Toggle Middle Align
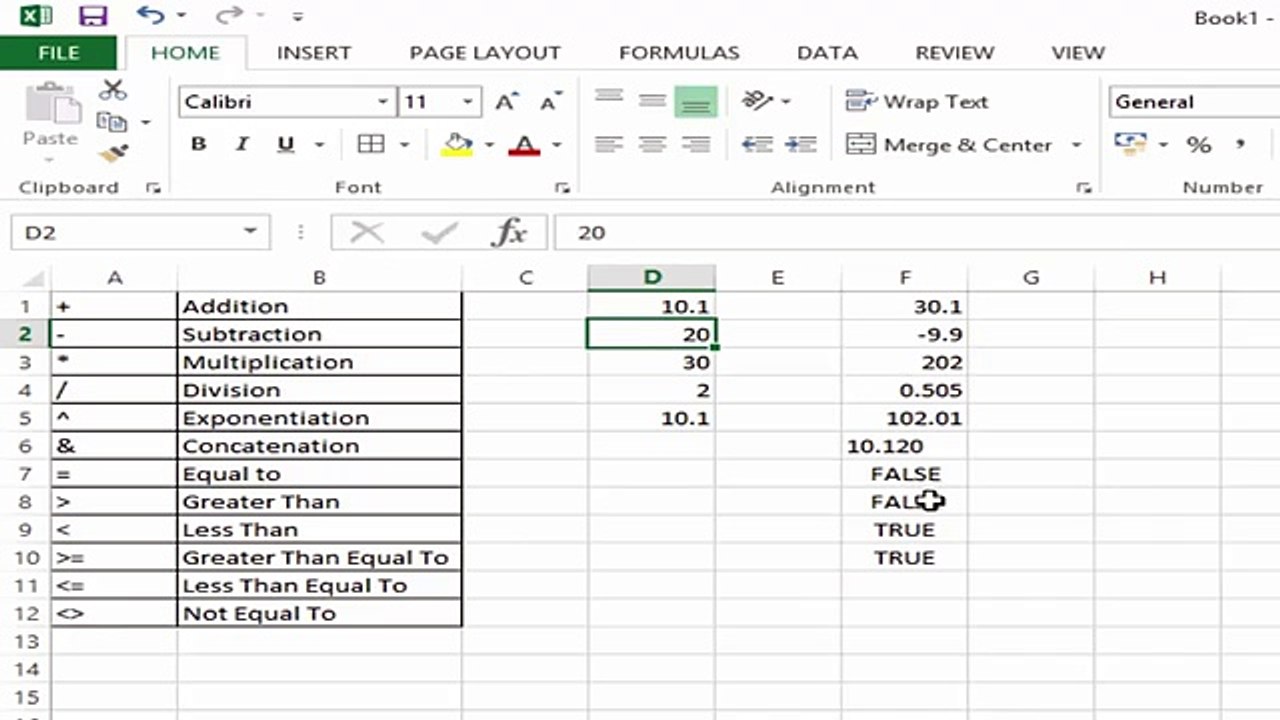1280x720 pixels. click(652, 100)
